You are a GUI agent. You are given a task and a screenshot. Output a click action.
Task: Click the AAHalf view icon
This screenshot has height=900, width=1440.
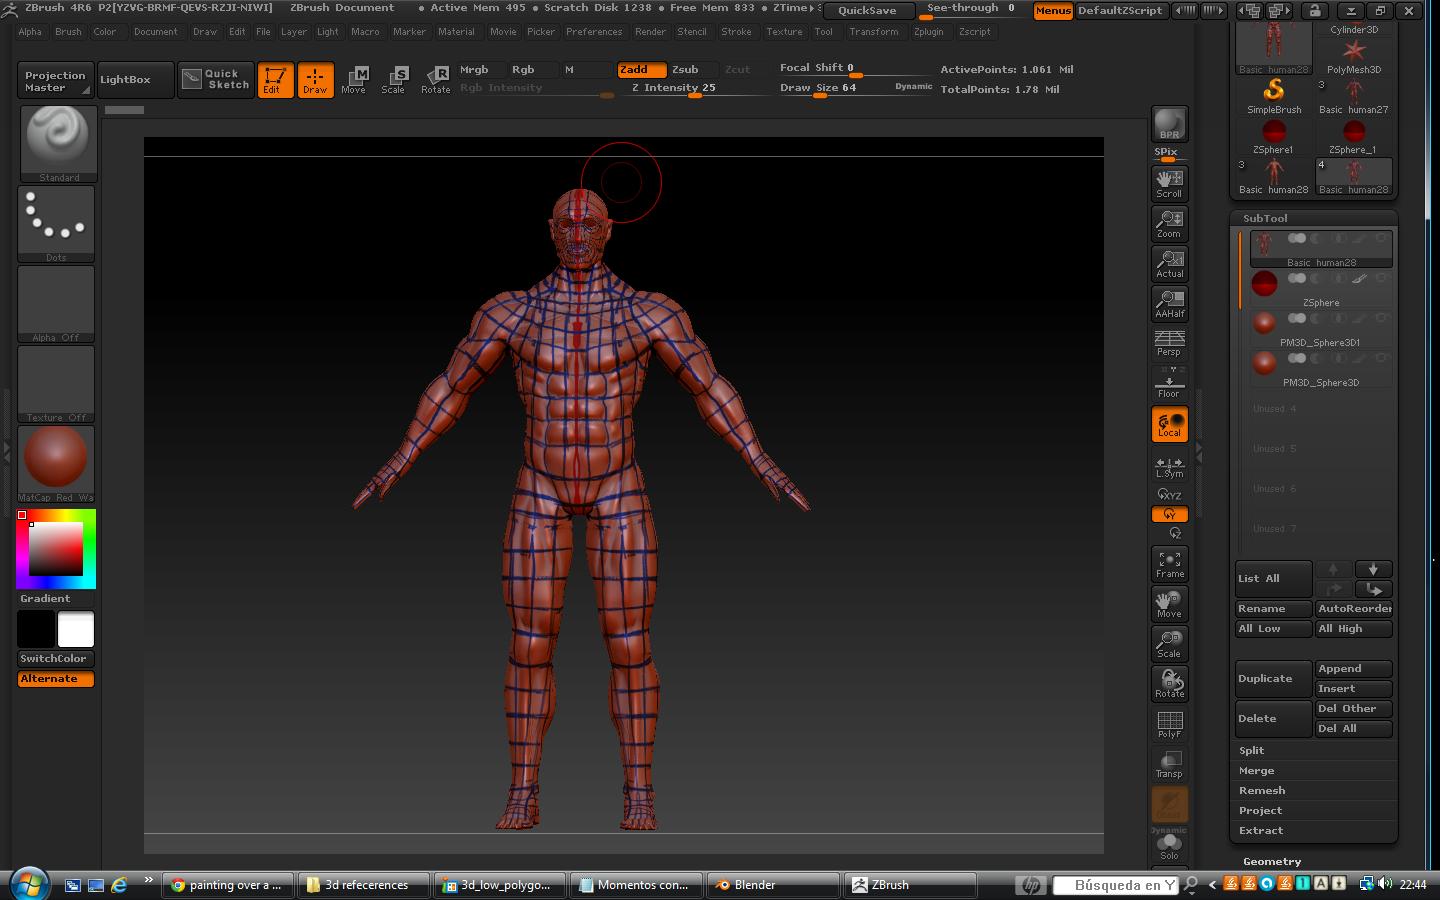(1169, 303)
